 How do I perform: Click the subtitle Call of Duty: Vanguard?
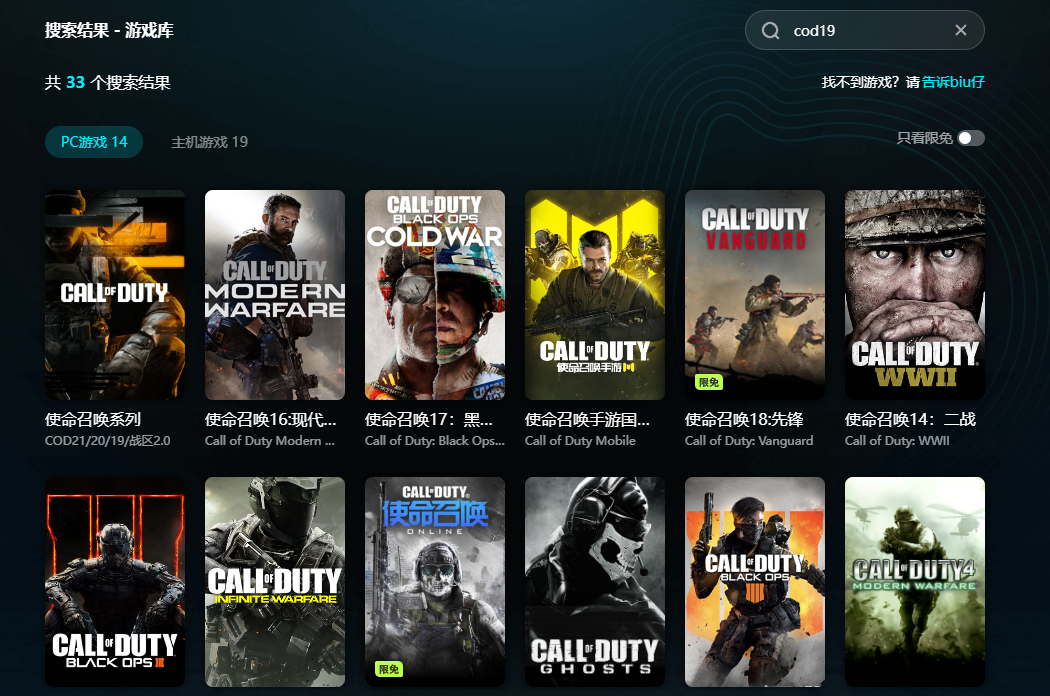(749, 441)
